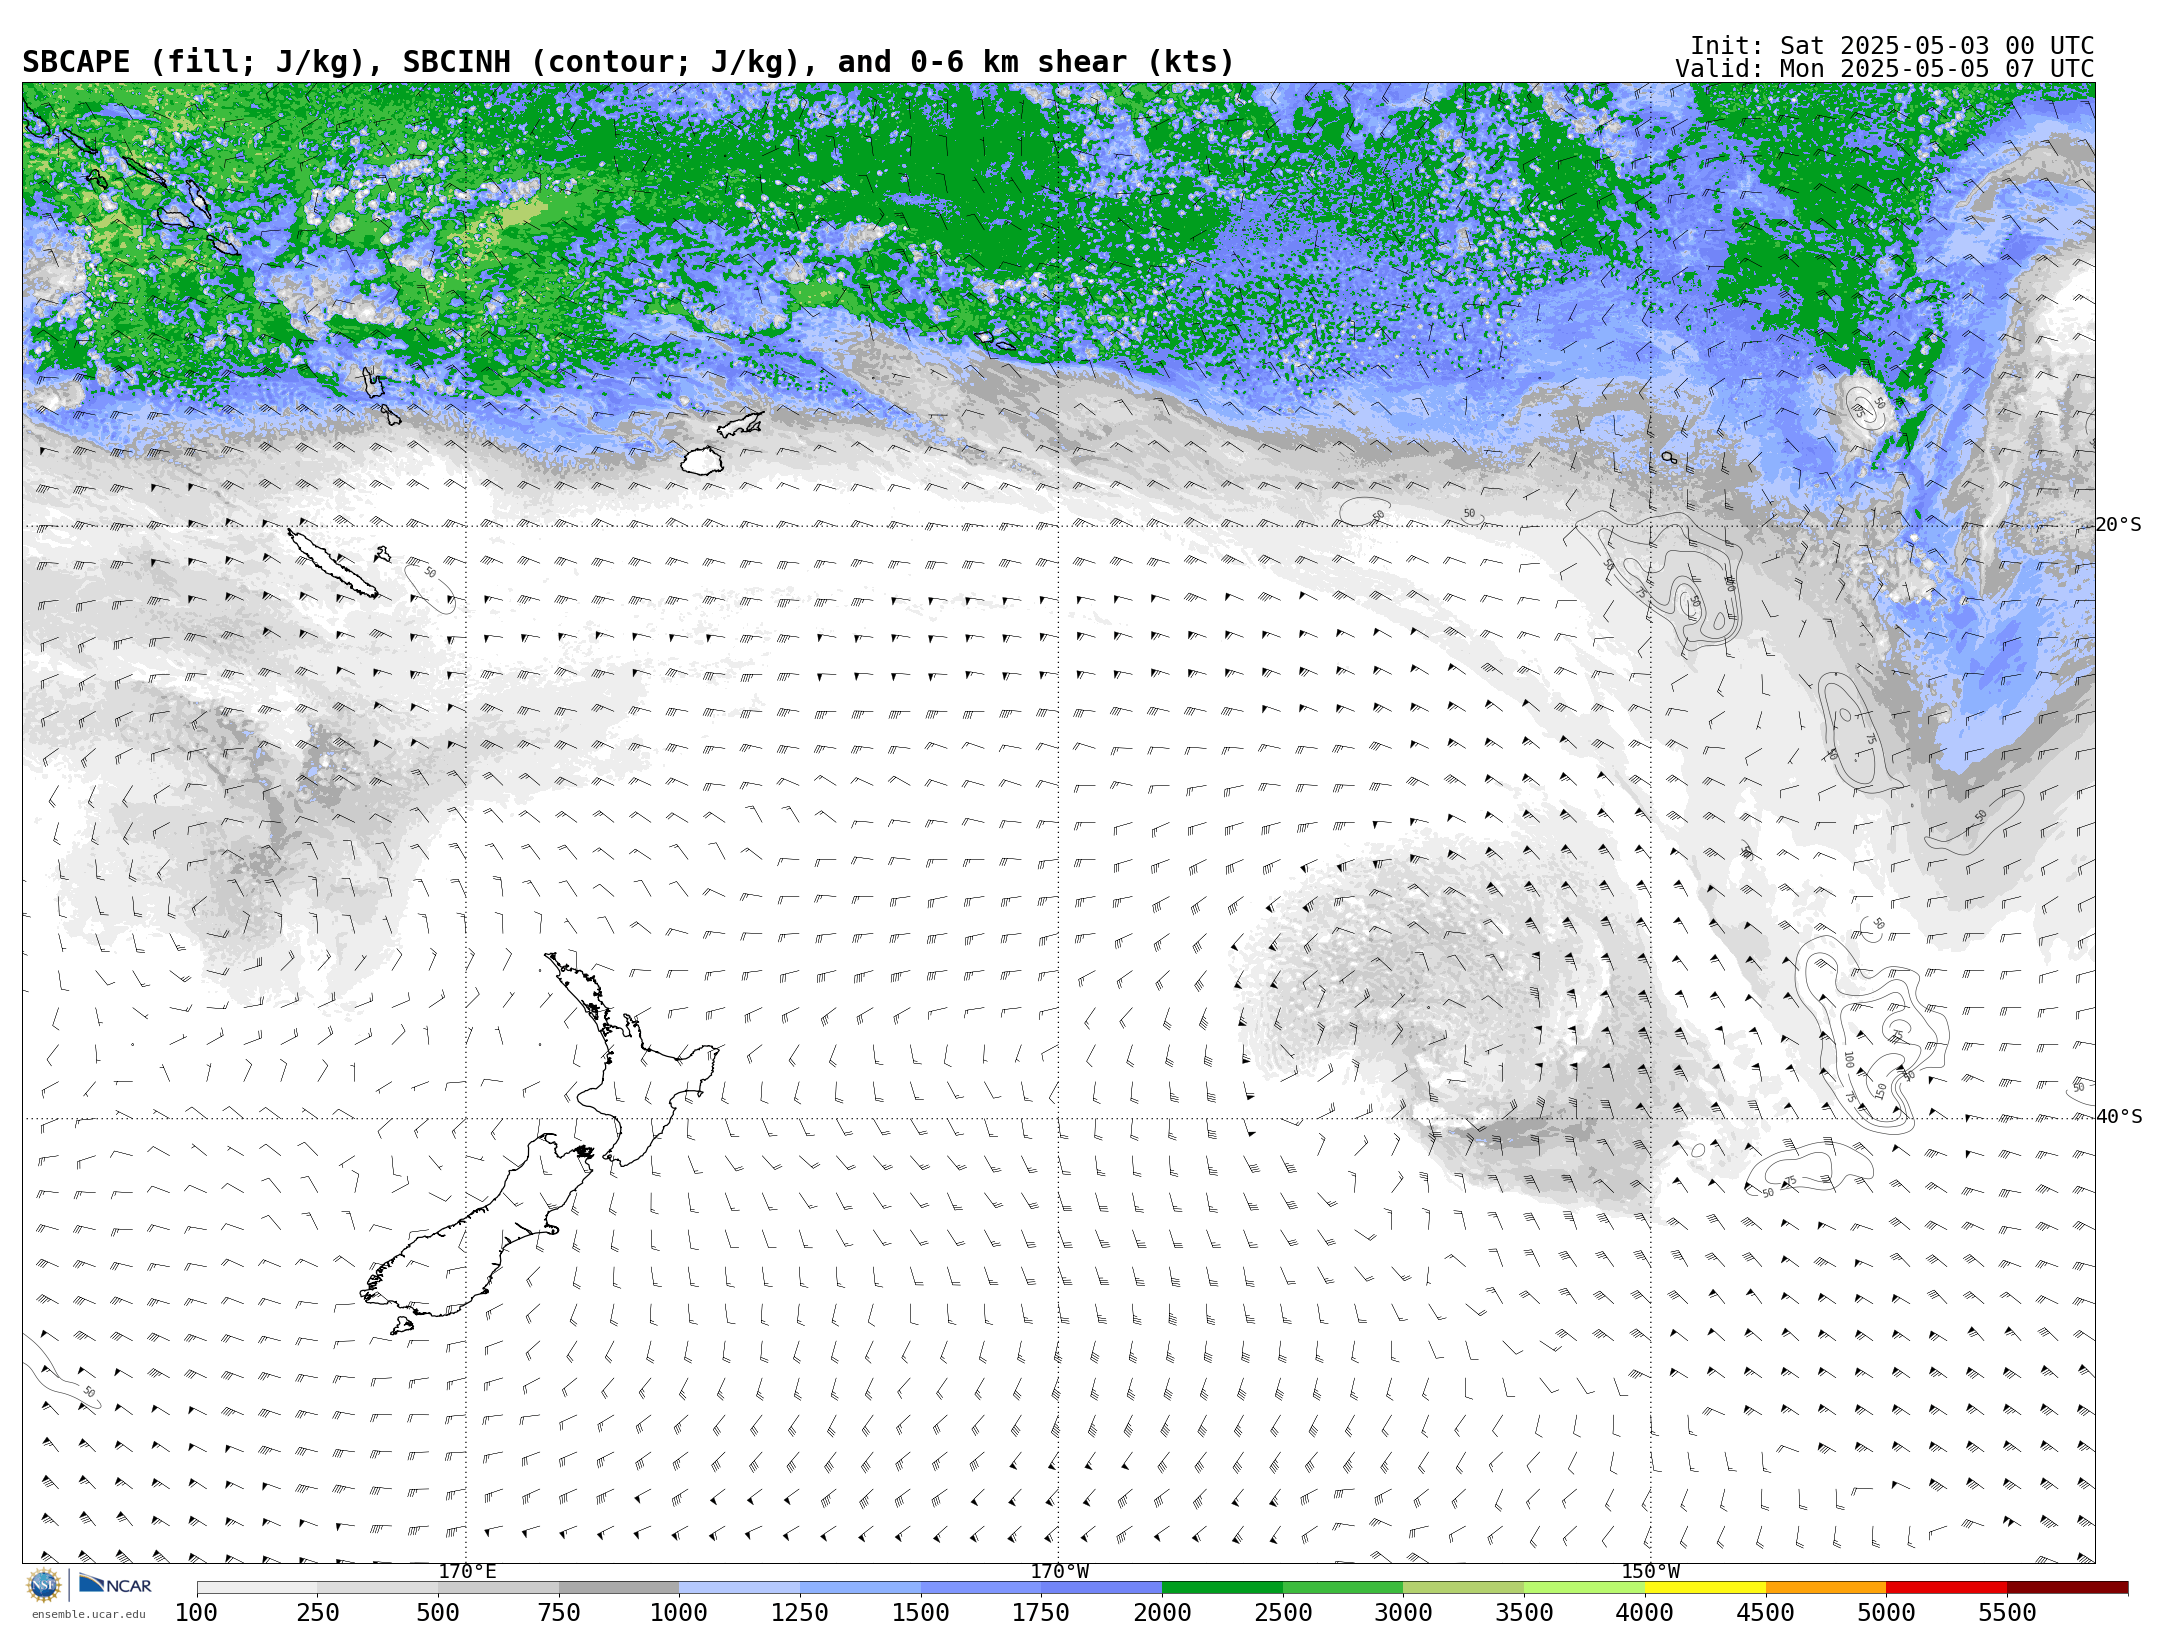Pick the lightest gray 100-250 color swatch

pos(257,1588)
